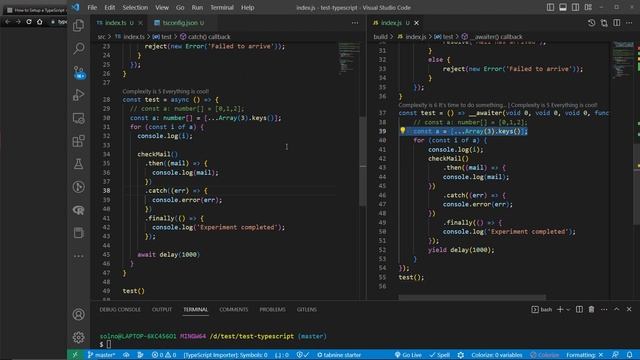Open the Selection menu
This screenshot has height=360, width=640.
coord(135,7)
